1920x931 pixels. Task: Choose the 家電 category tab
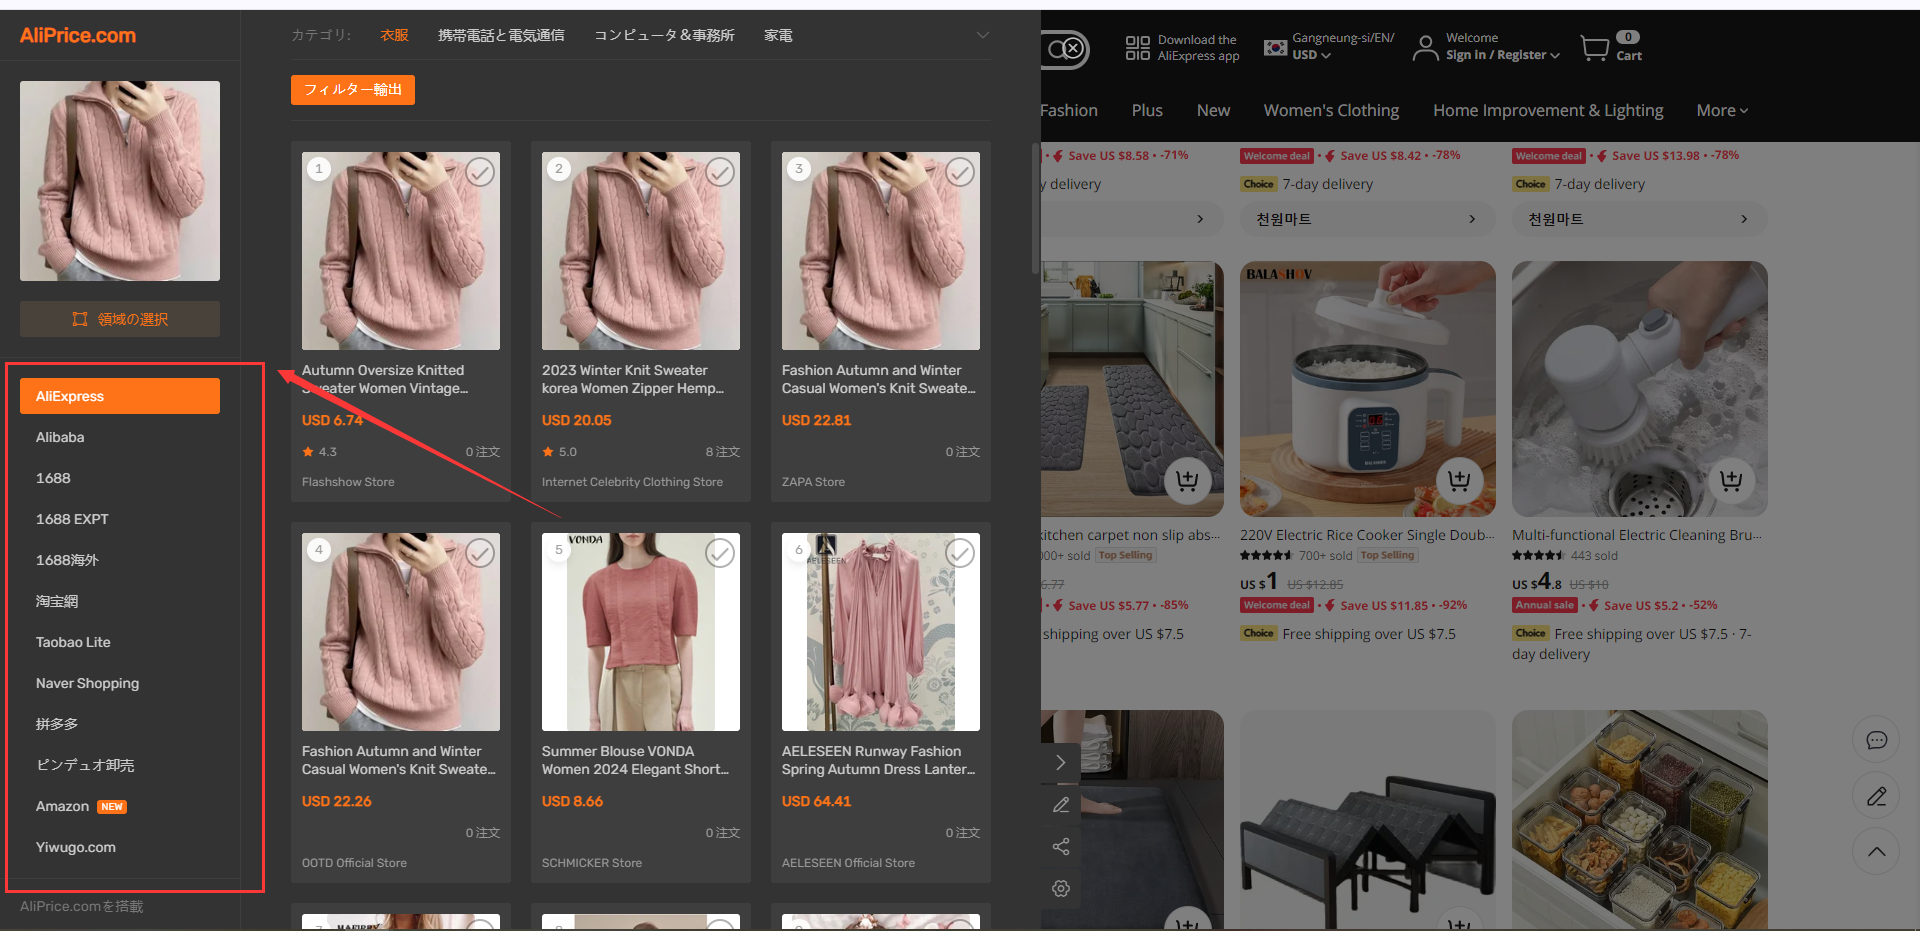pos(778,35)
